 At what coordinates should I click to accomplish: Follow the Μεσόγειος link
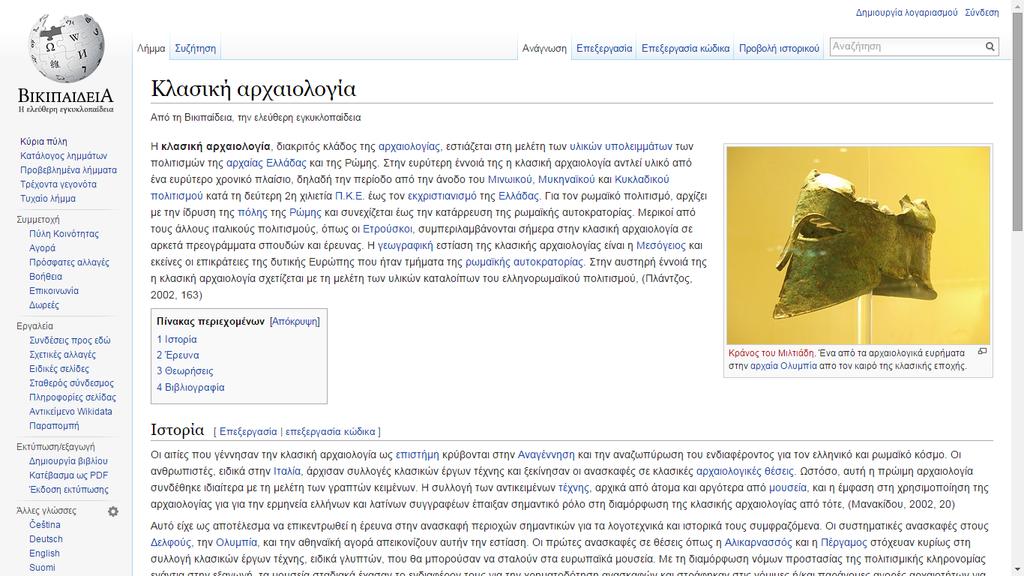pyautogui.click(x=661, y=246)
